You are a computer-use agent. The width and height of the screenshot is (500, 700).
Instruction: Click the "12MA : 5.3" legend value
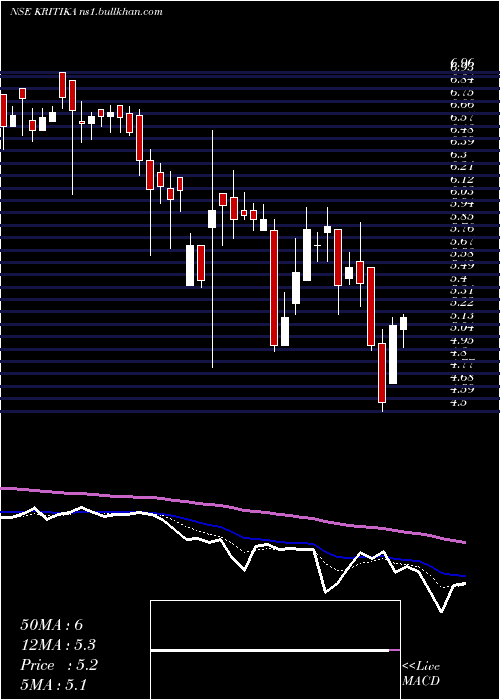(x=58, y=645)
